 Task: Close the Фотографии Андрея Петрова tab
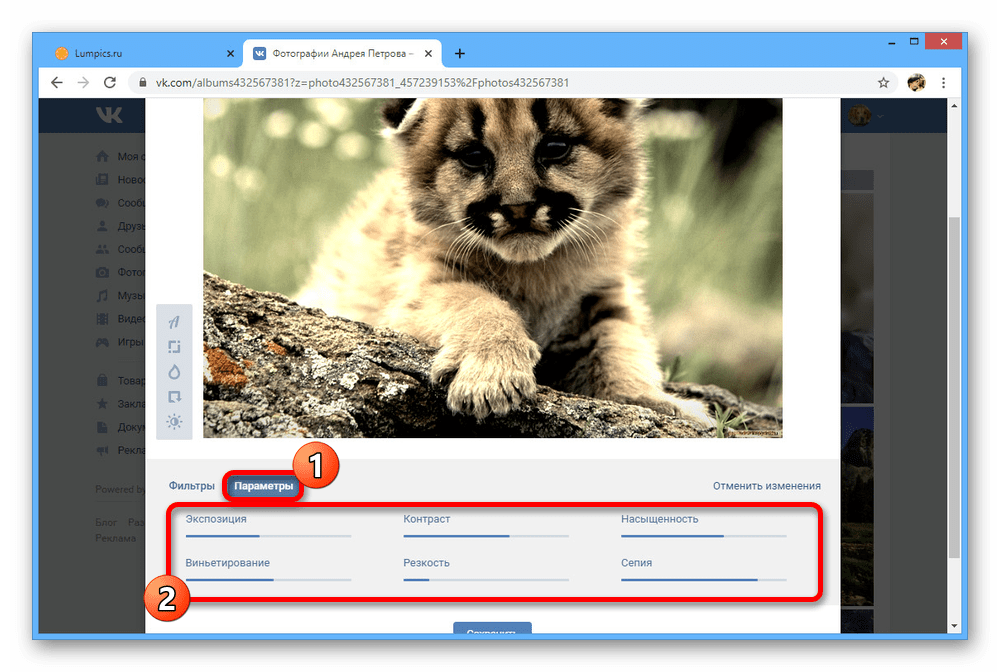[x=429, y=54]
